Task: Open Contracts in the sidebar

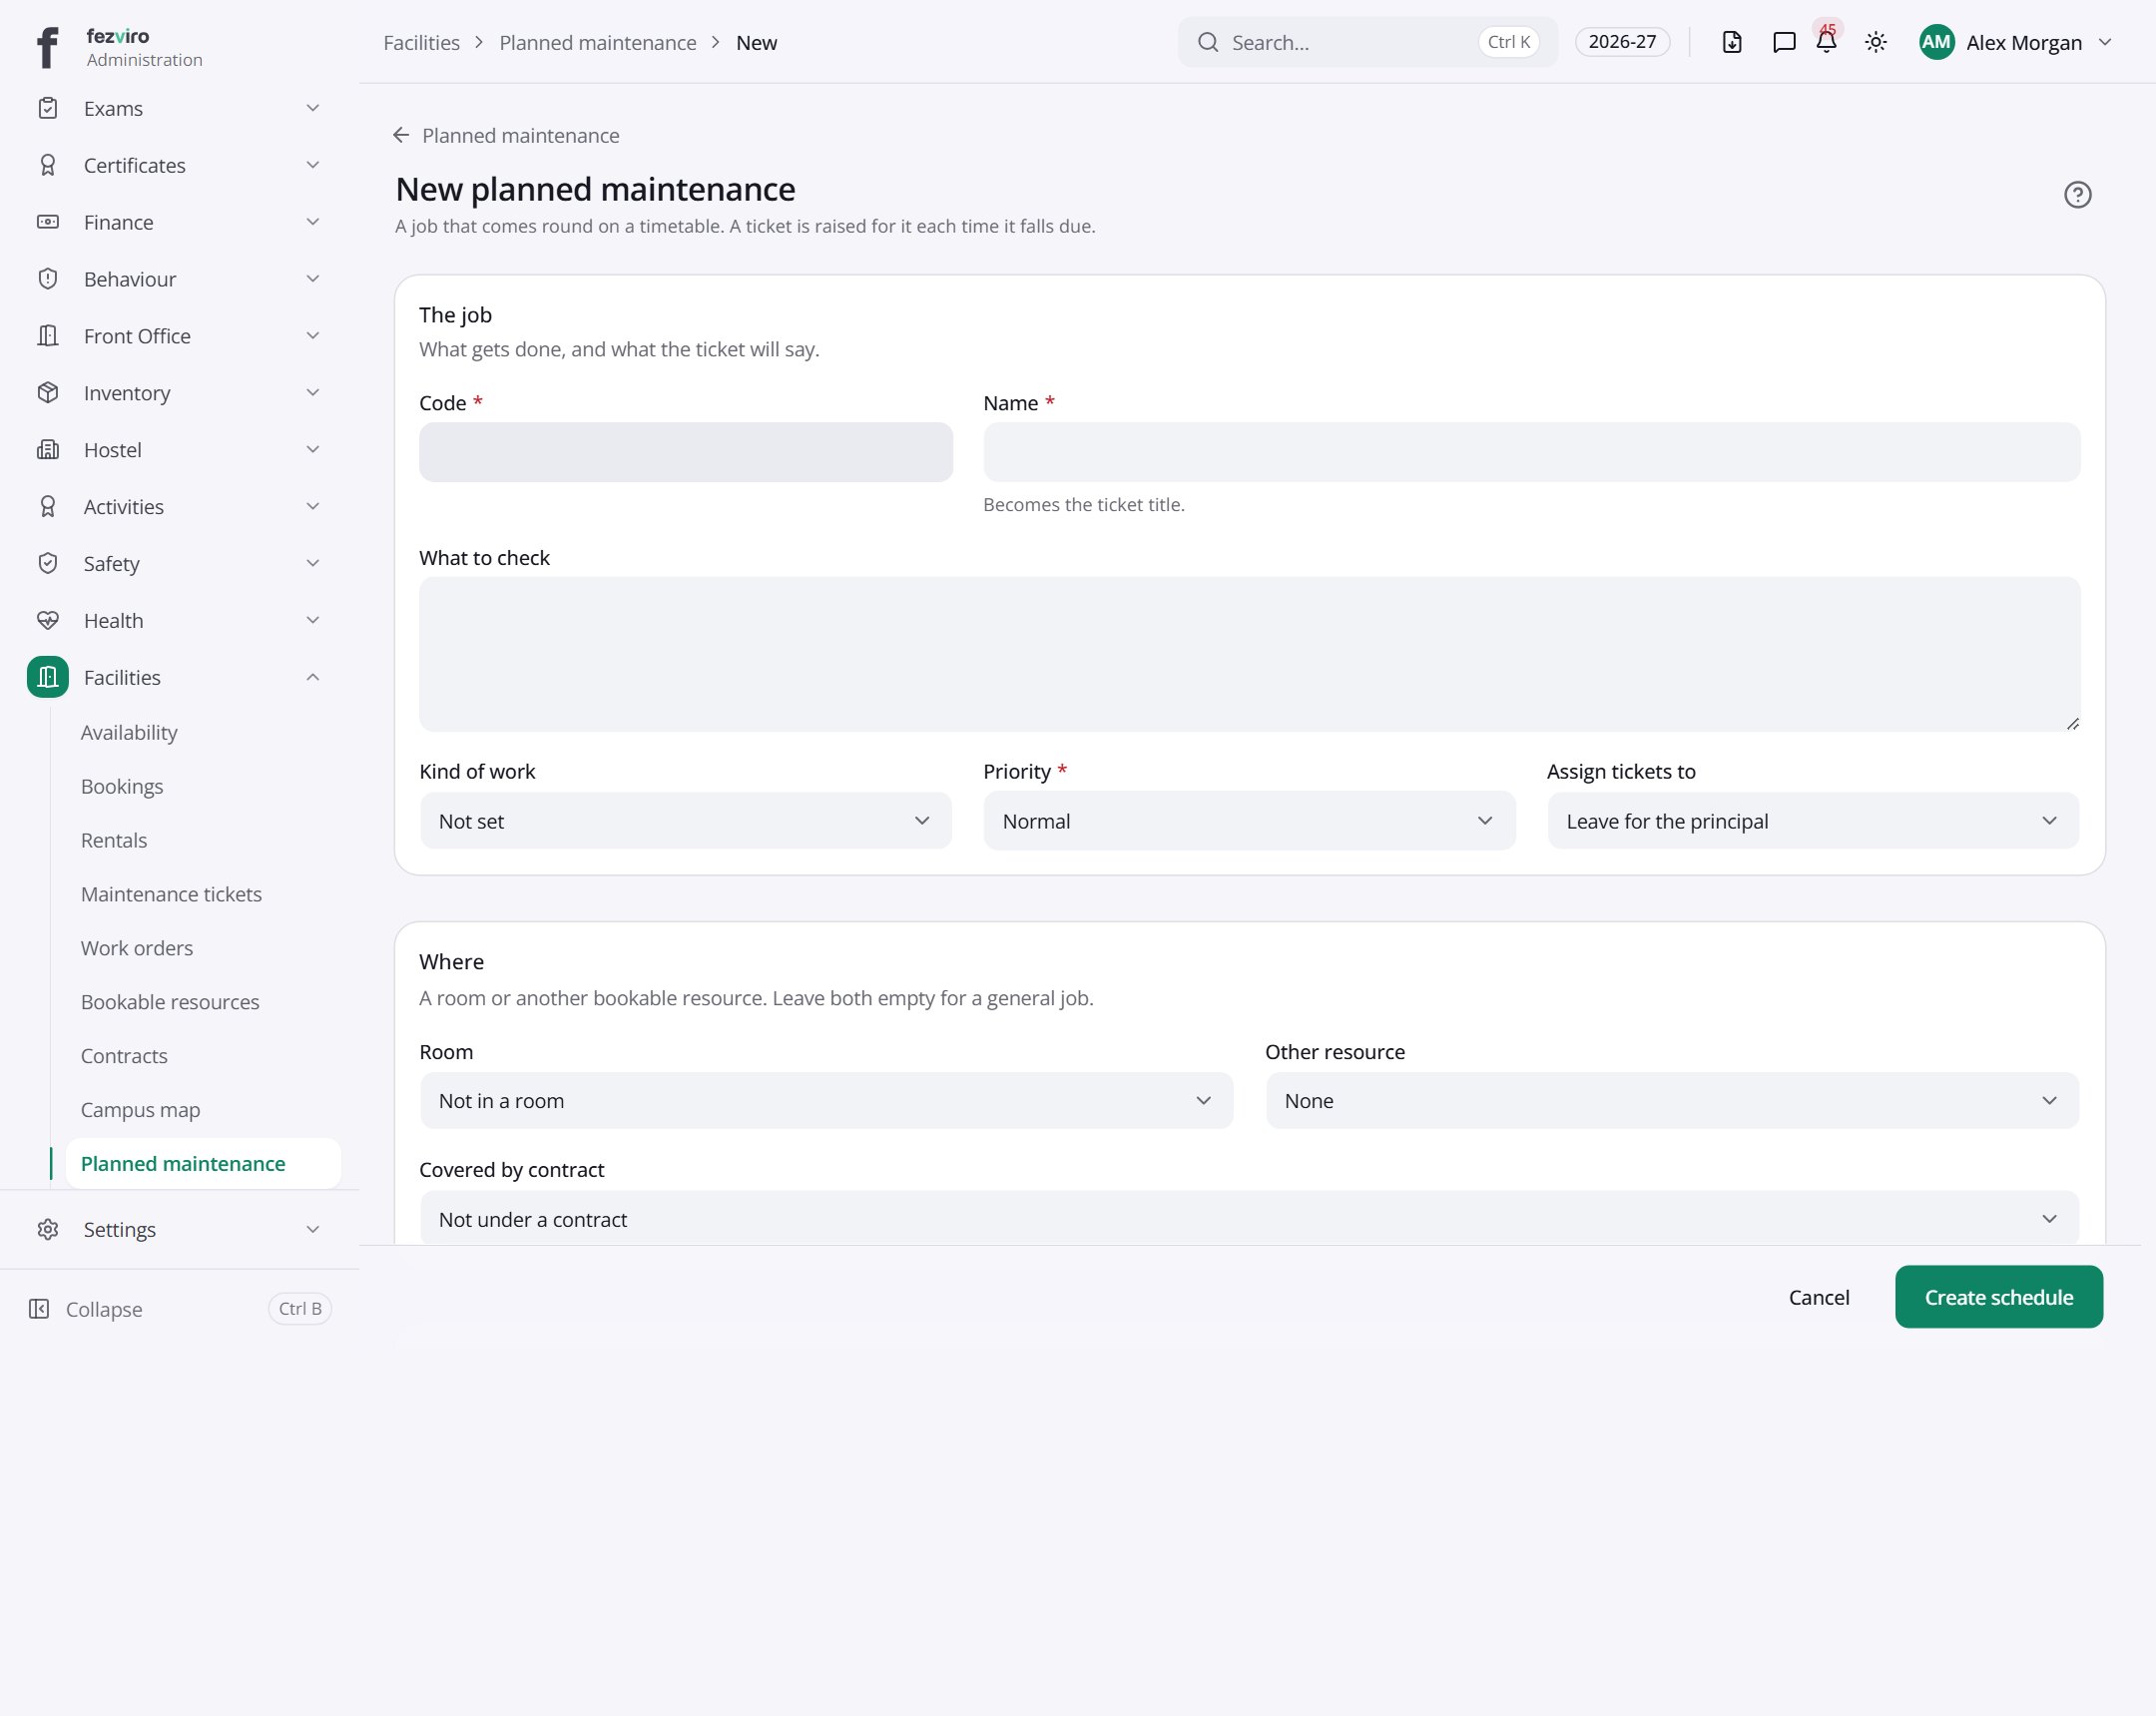Action: pos(124,1057)
